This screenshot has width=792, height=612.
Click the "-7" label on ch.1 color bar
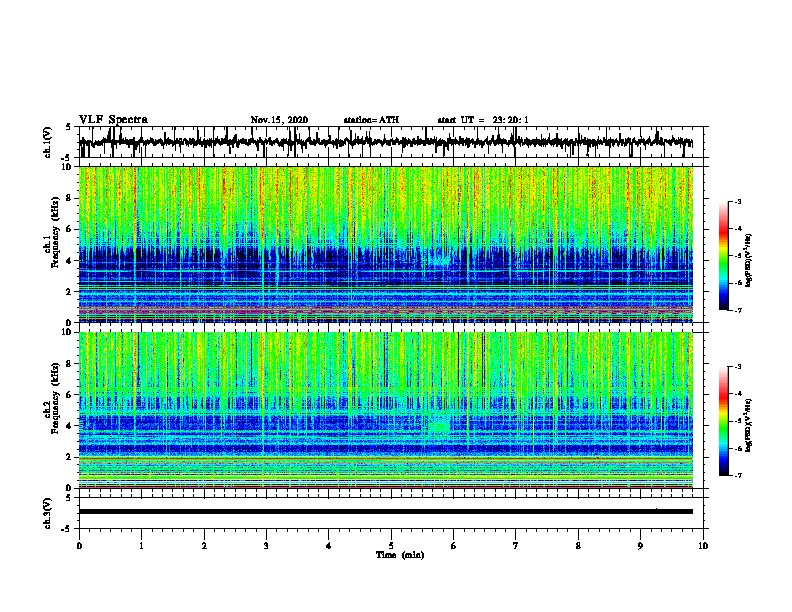737,310
